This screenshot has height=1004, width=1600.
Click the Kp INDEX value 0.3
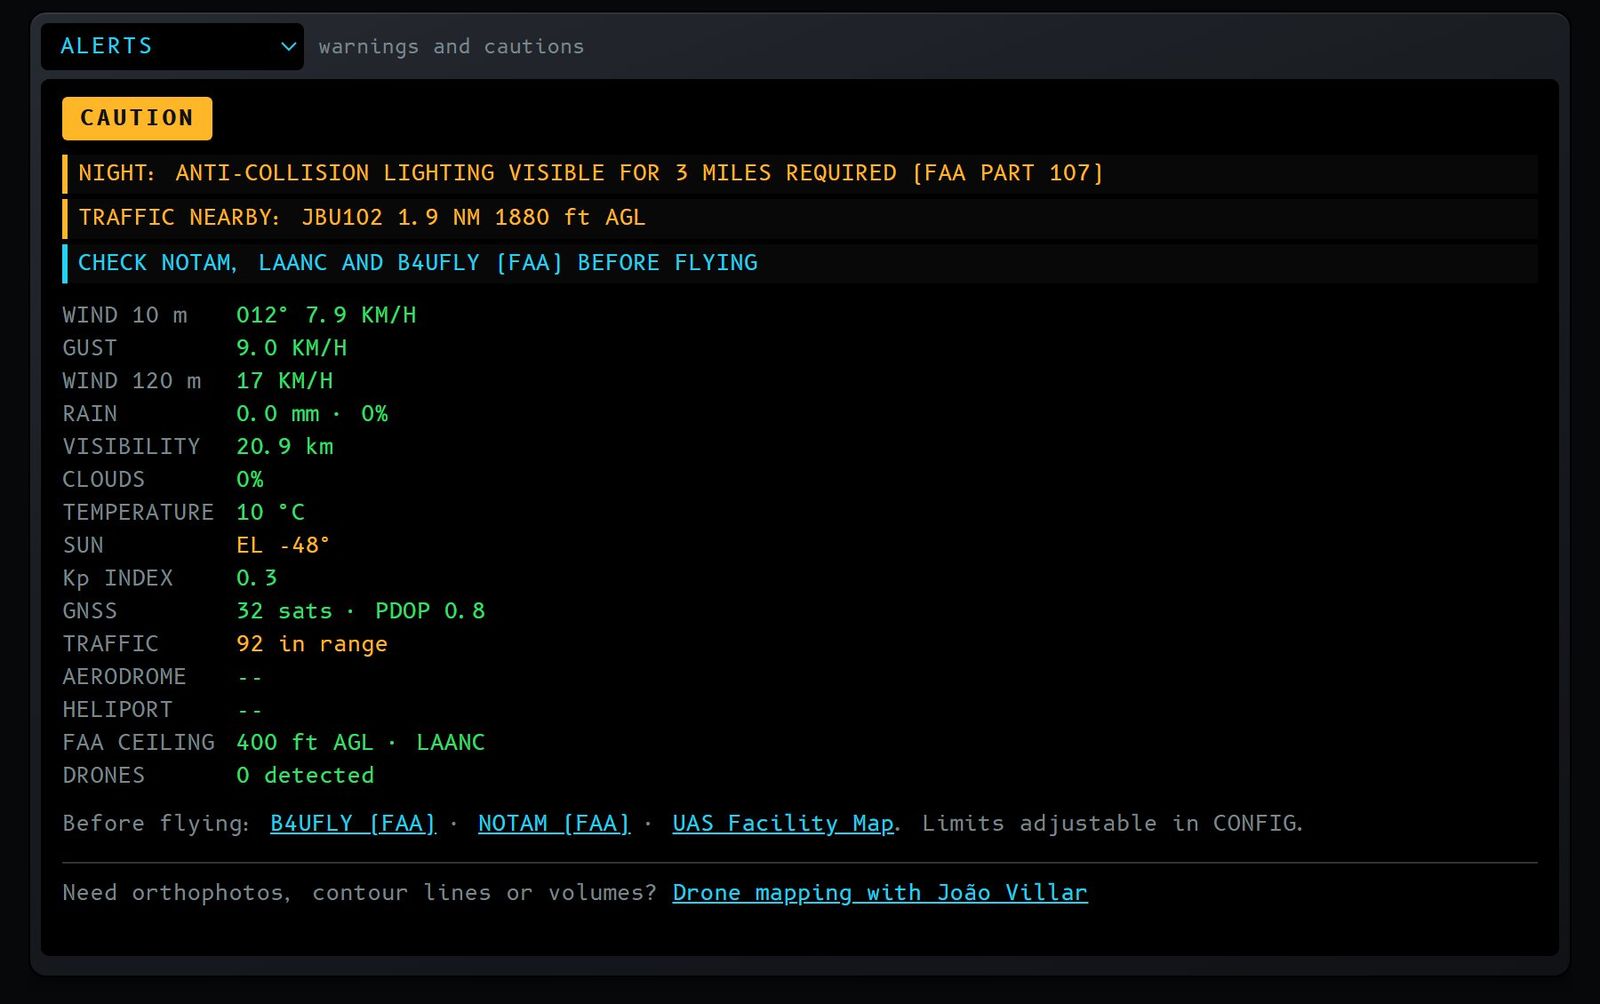pyautogui.click(x=256, y=579)
